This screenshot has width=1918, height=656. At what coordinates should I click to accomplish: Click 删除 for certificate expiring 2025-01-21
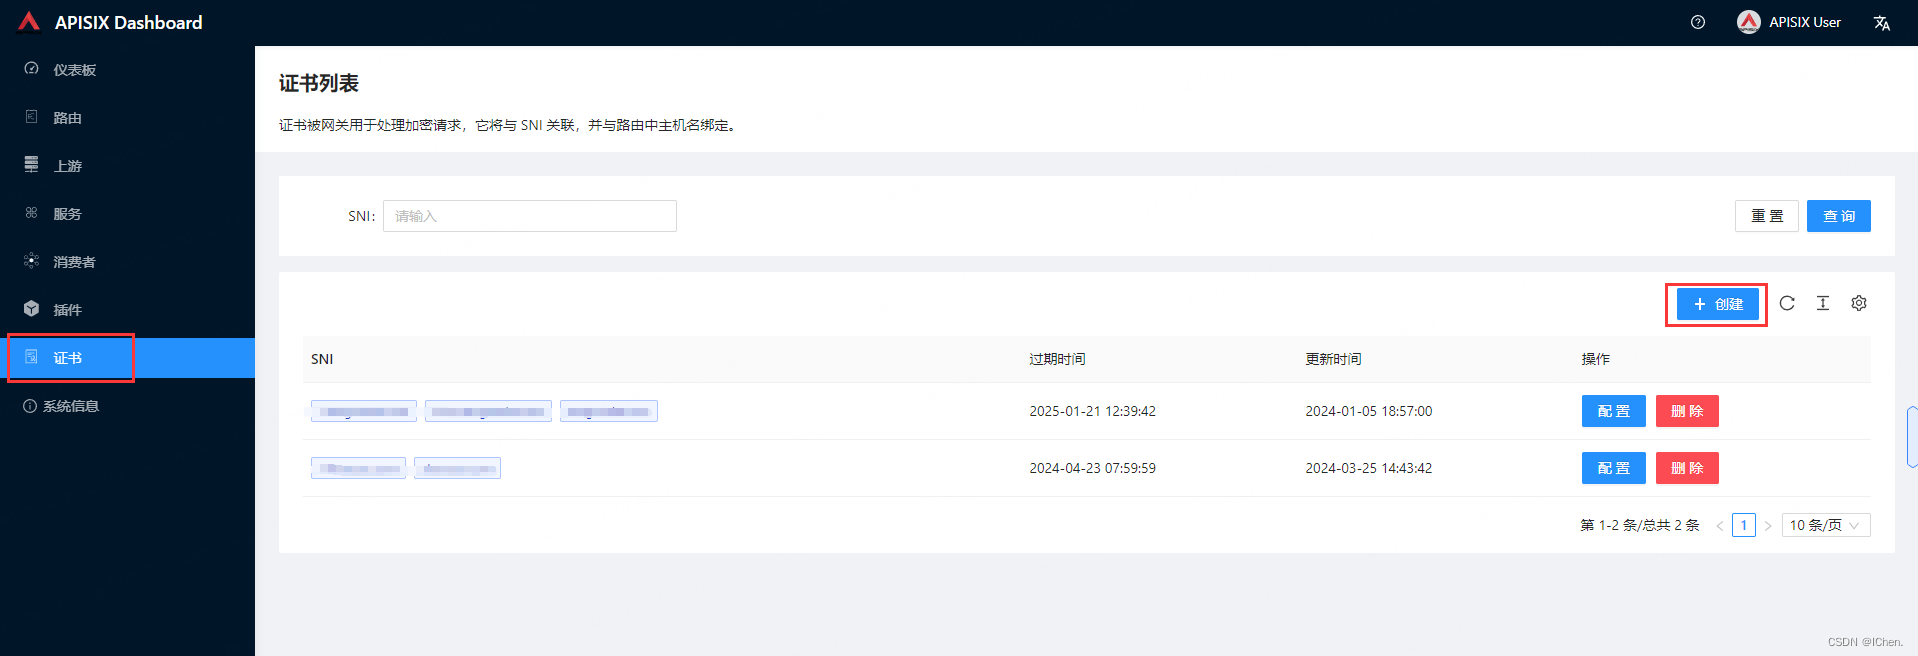pyautogui.click(x=1687, y=411)
